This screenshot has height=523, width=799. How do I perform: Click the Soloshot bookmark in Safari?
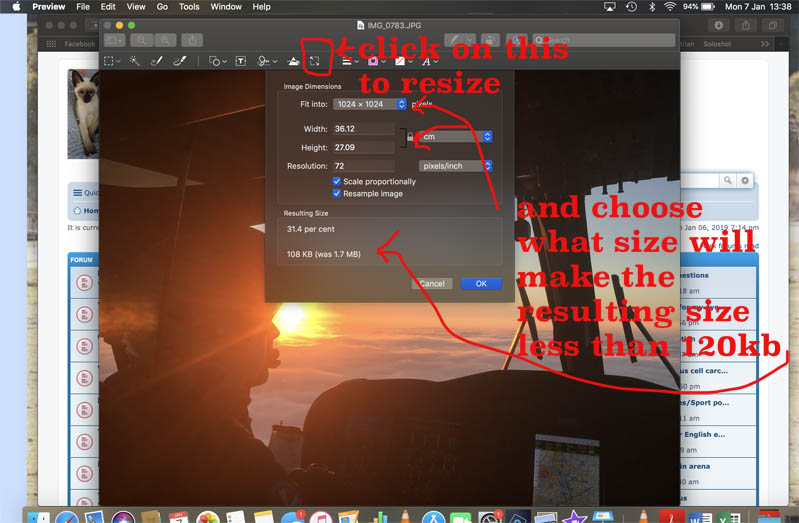pos(717,44)
